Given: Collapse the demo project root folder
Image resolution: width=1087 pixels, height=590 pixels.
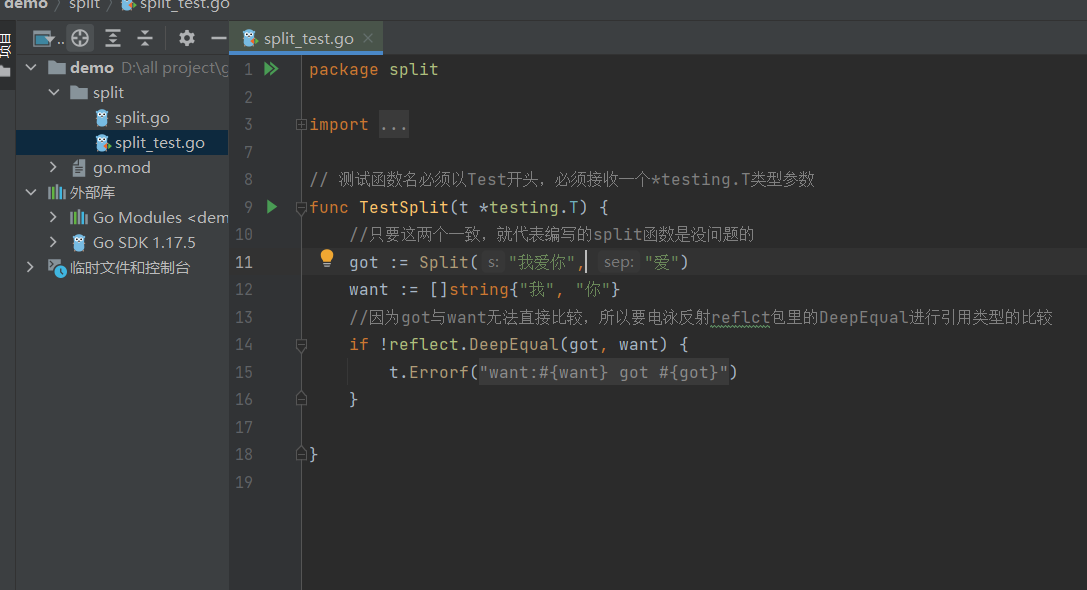Looking at the screenshot, I should (x=31, y=68).
